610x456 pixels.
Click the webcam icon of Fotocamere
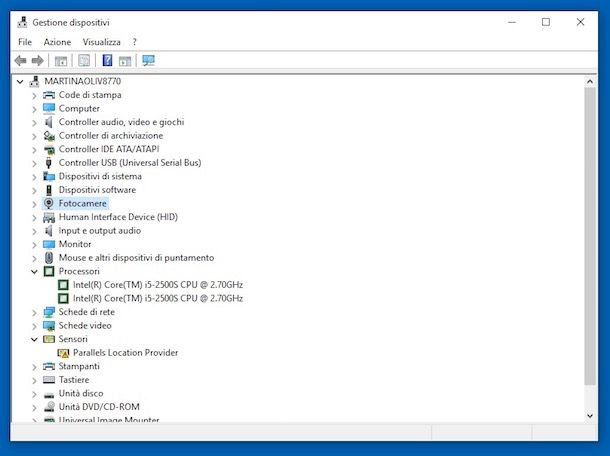pos(49,203)
